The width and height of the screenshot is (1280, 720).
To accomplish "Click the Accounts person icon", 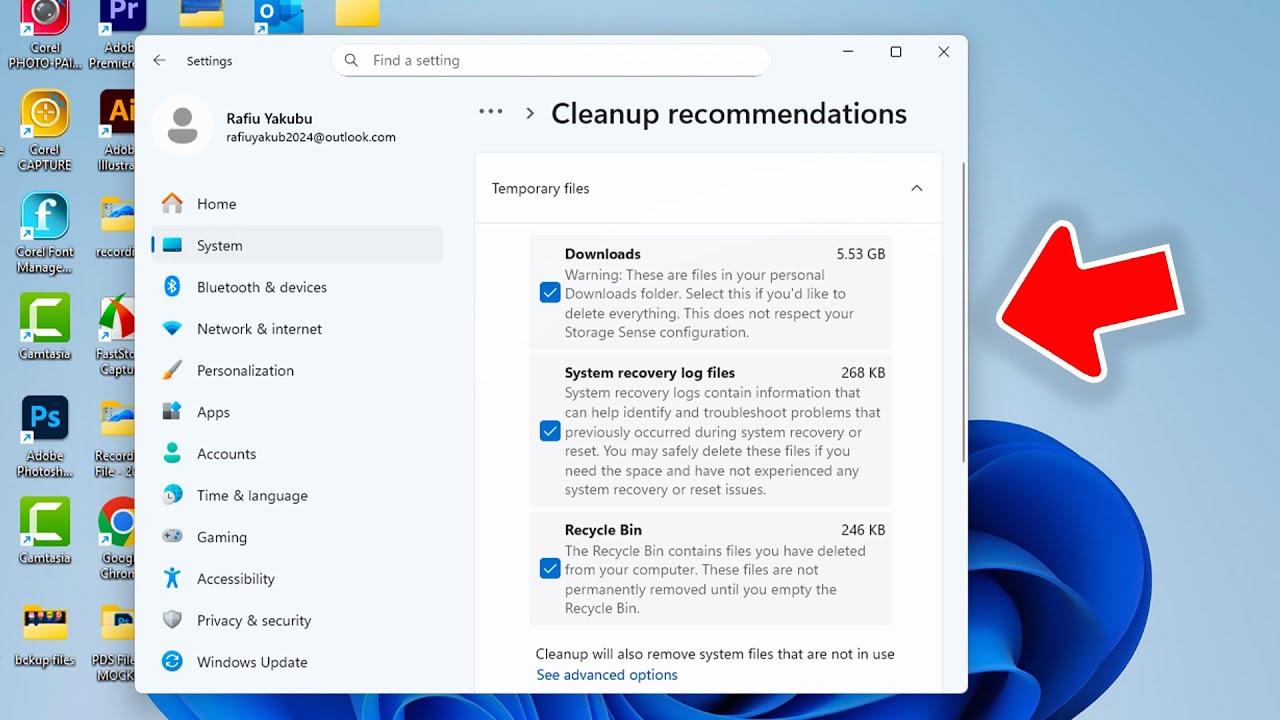I will pyautogui.click(x=172, y=453).
